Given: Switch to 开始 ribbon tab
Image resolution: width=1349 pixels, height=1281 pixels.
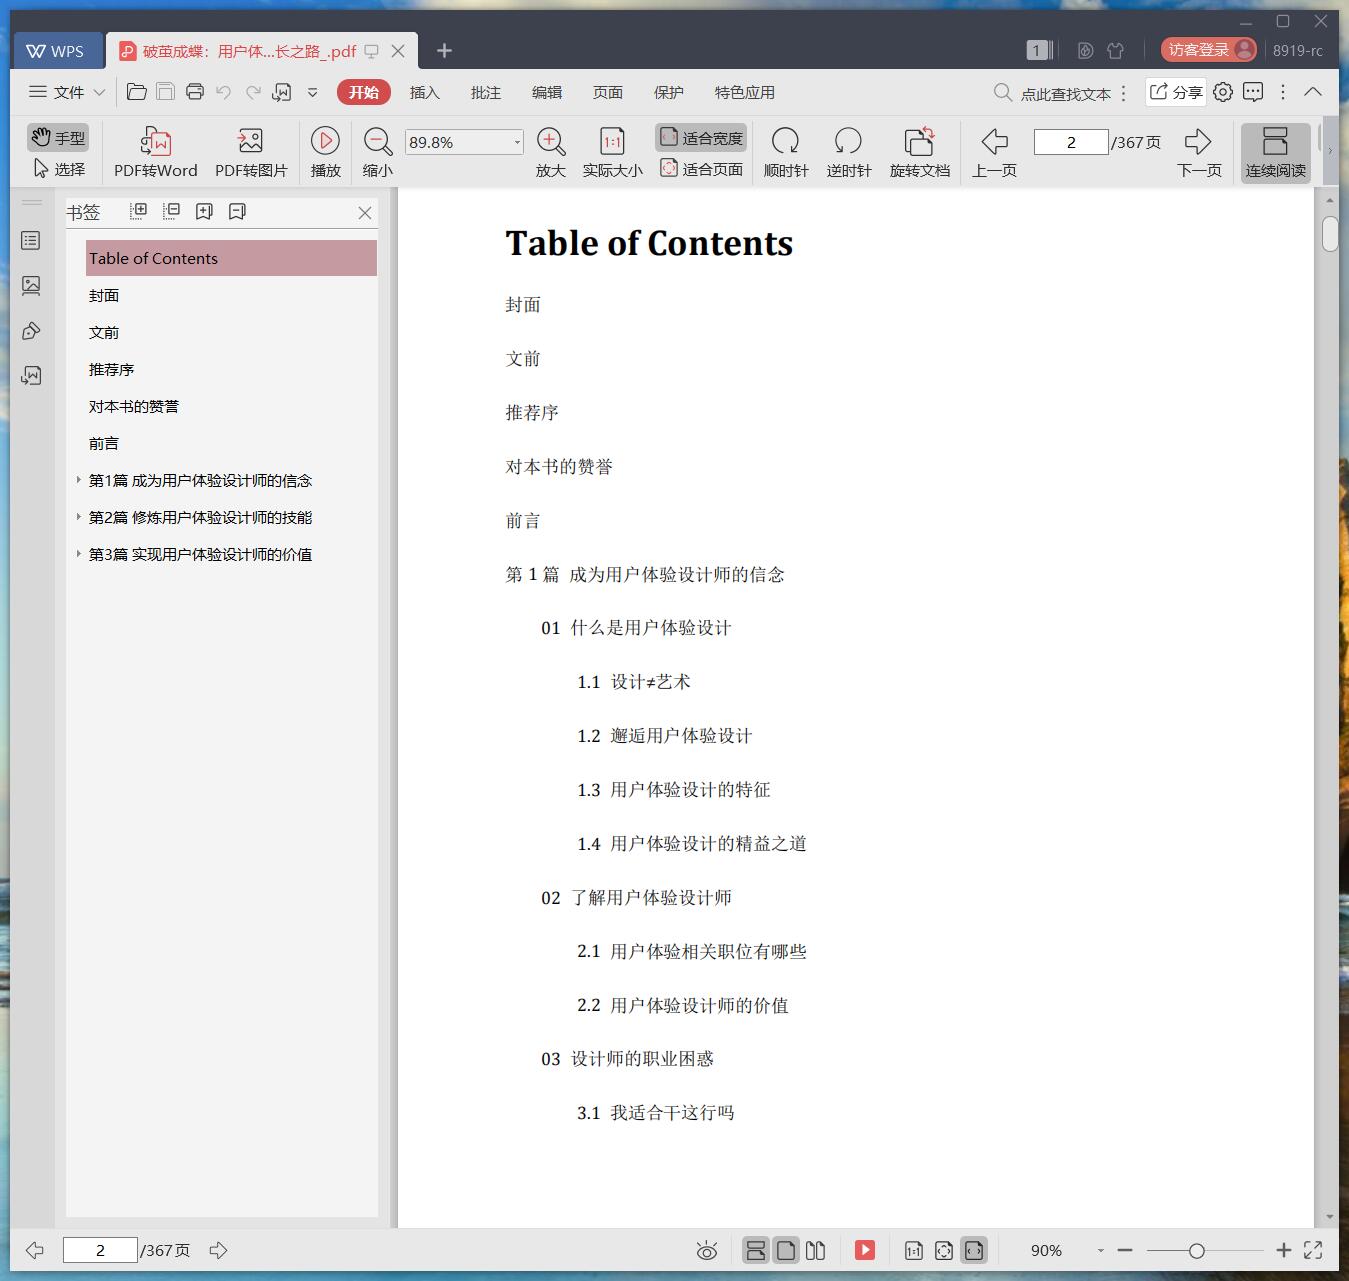Looking at the screenshot, I should click(x=363, y=92).
